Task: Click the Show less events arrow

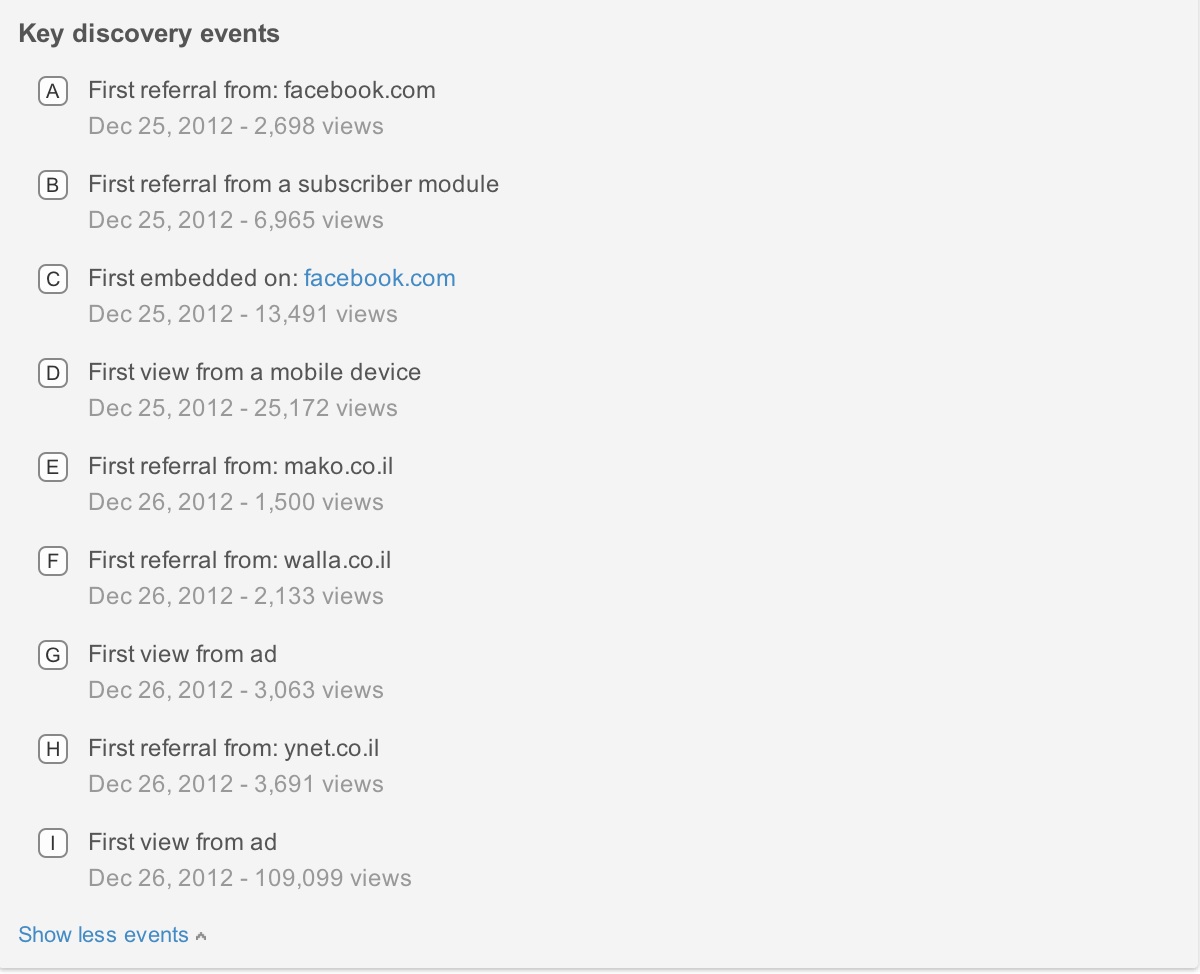Action: point(201,937)
